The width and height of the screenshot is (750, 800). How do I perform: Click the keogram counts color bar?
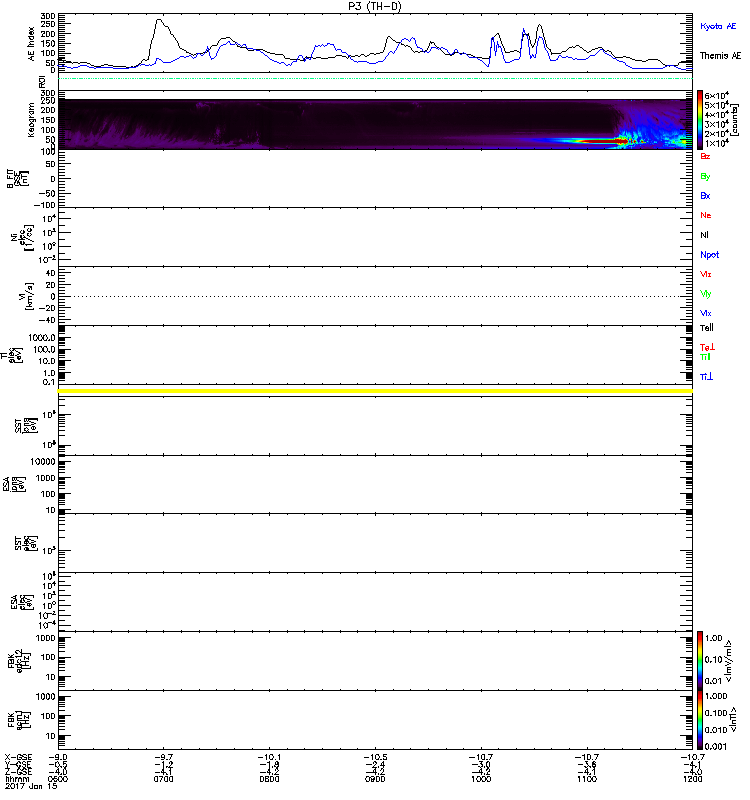tap(700, 120)
